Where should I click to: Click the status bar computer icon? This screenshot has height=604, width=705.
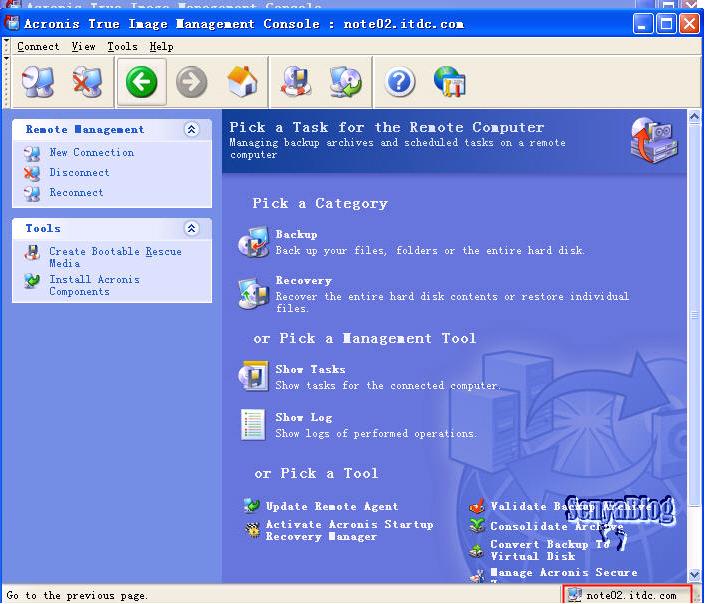pos(574,595)
